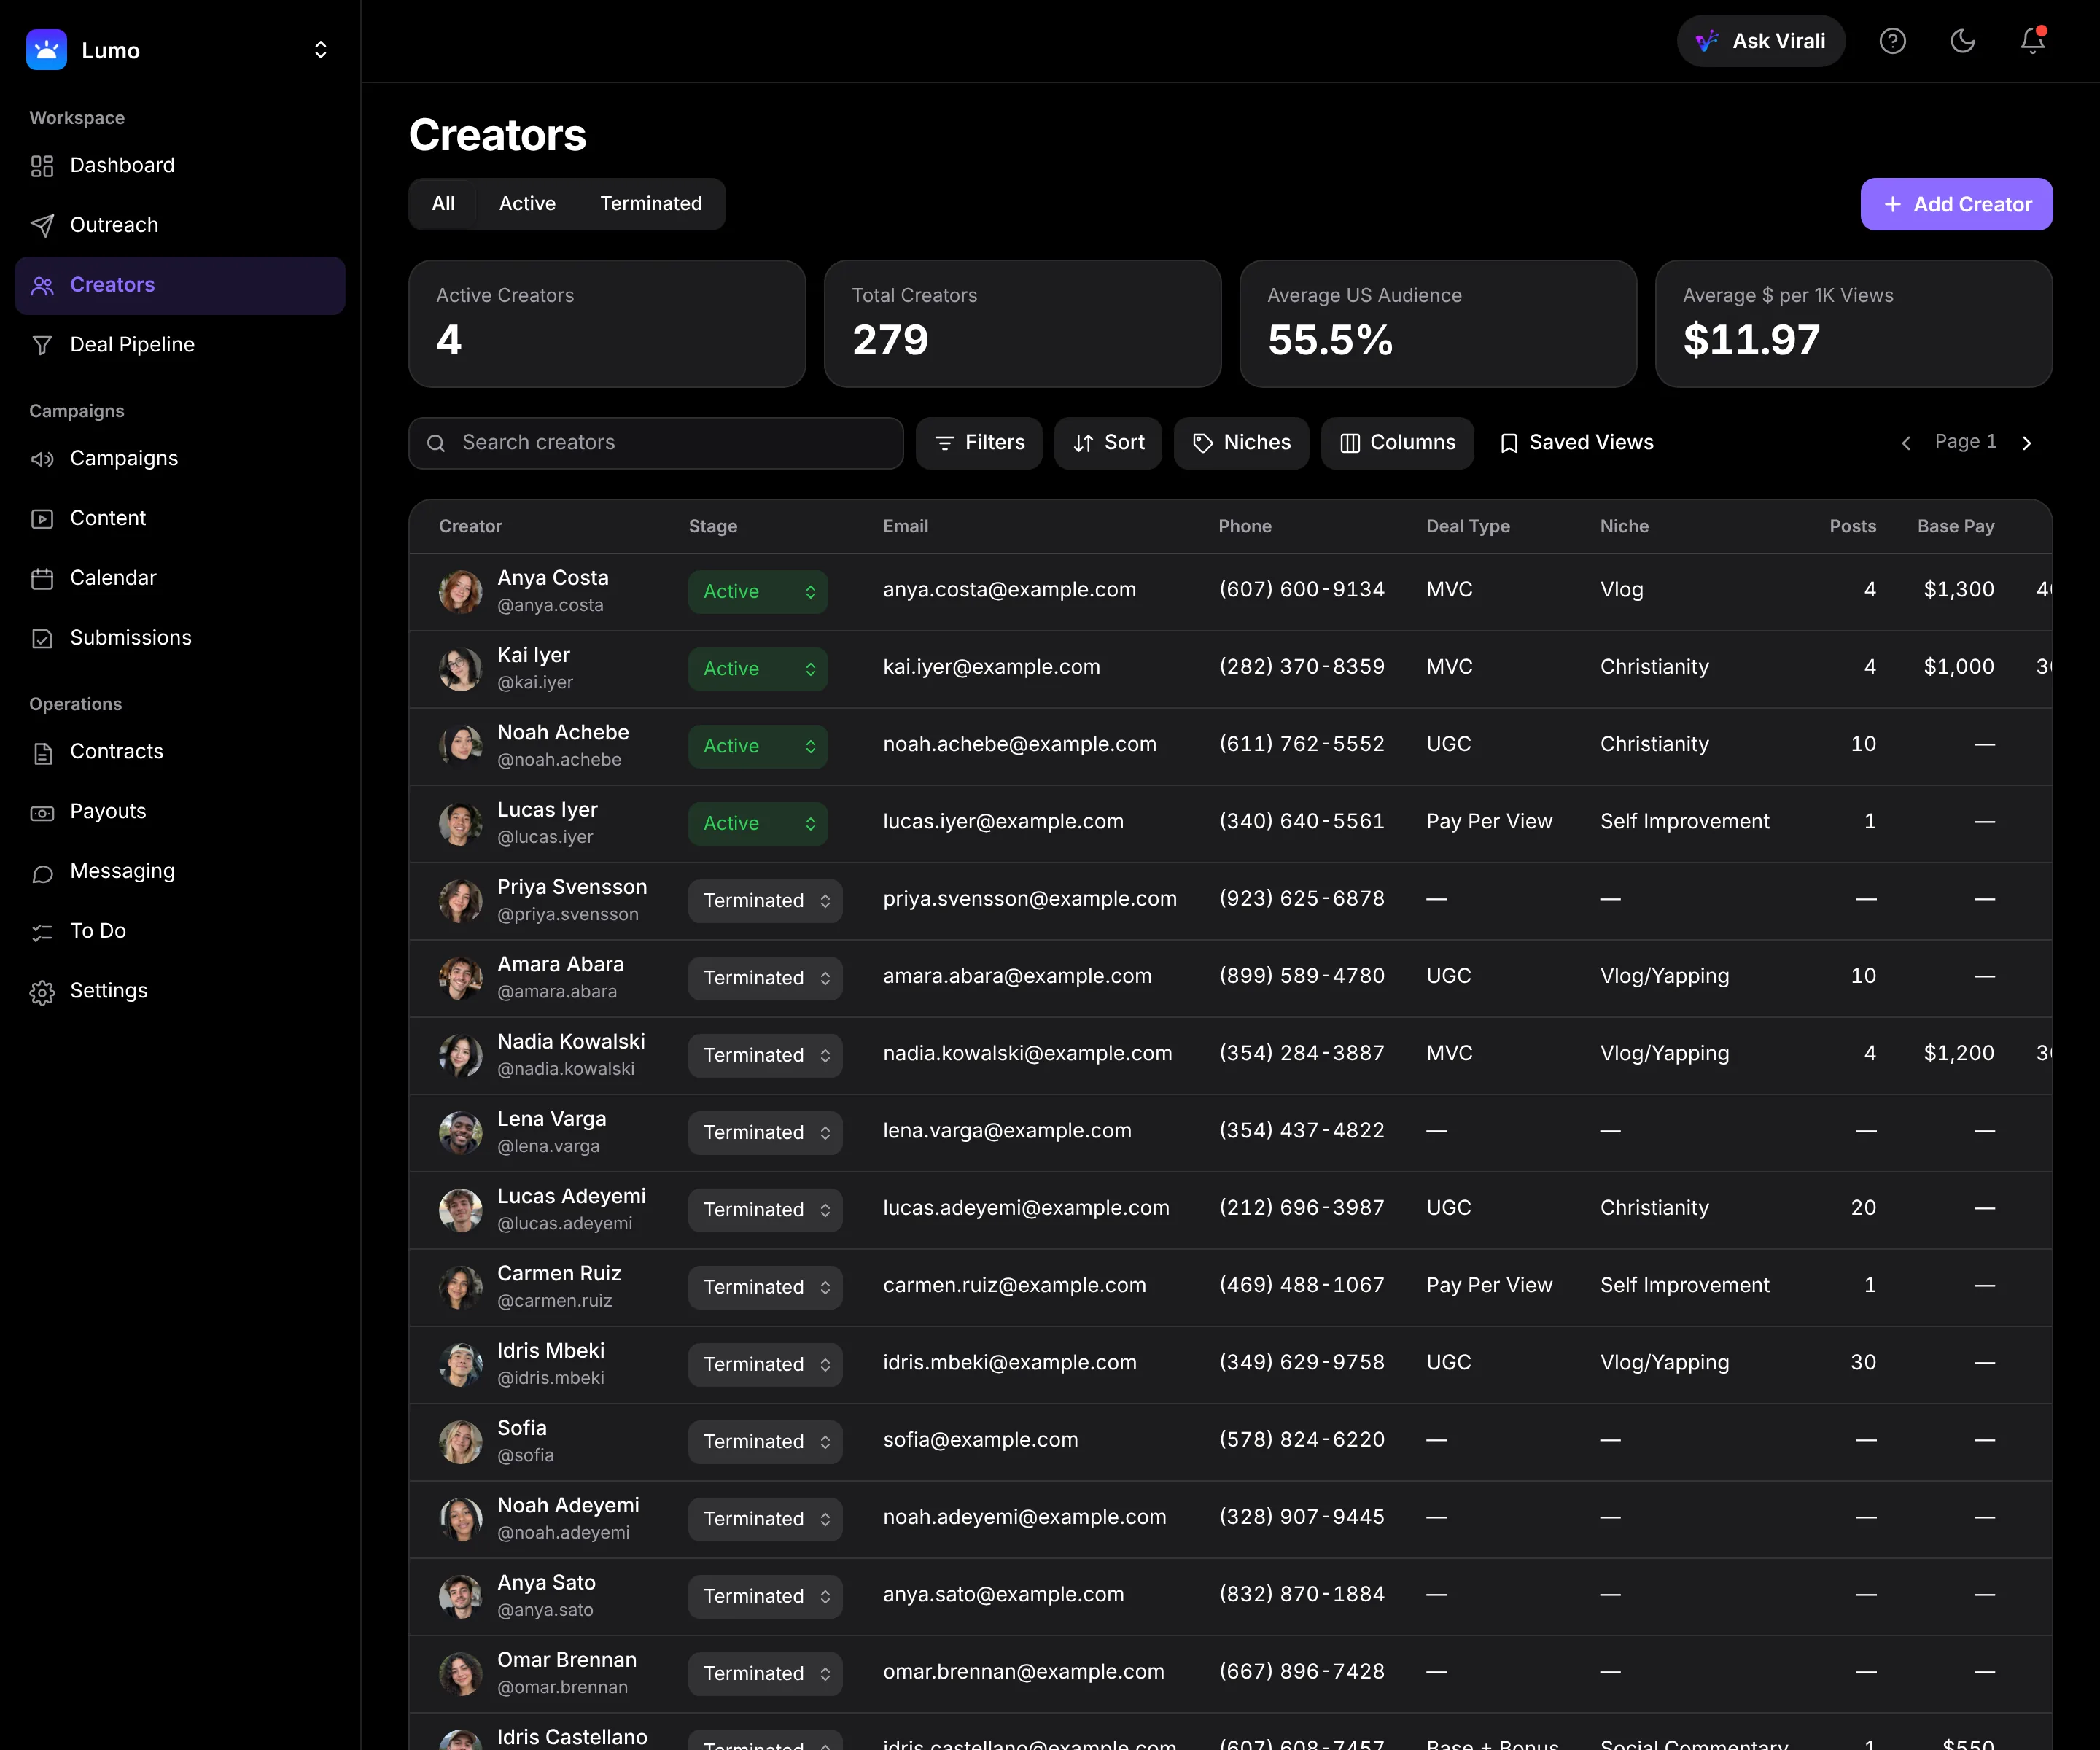Focus the Search creators field

tap(656, 443)
